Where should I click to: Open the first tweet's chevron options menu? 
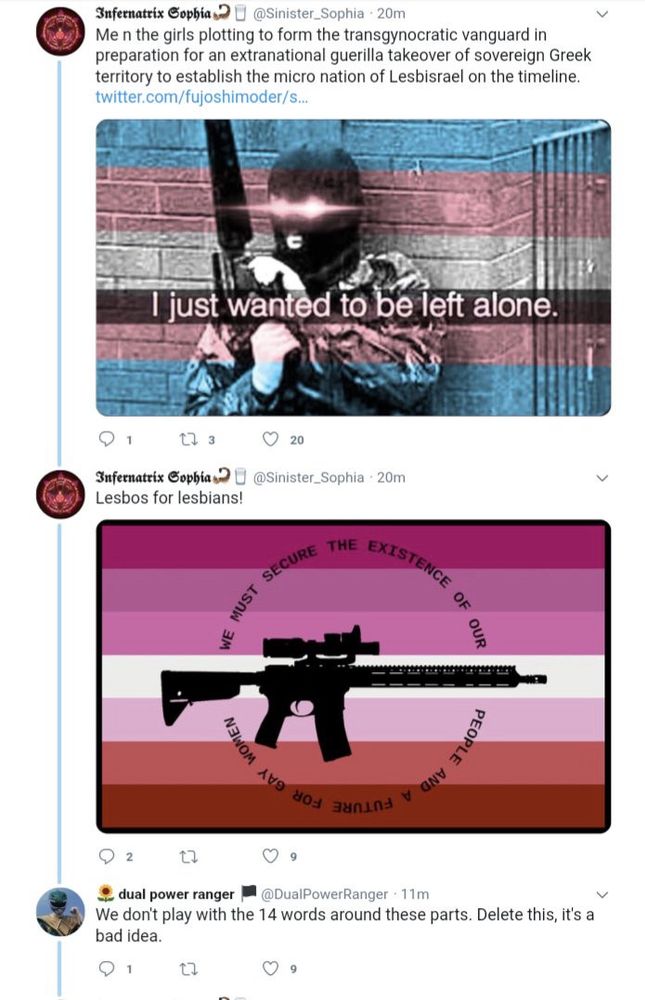pyautogui.click(x=601, y=13)
